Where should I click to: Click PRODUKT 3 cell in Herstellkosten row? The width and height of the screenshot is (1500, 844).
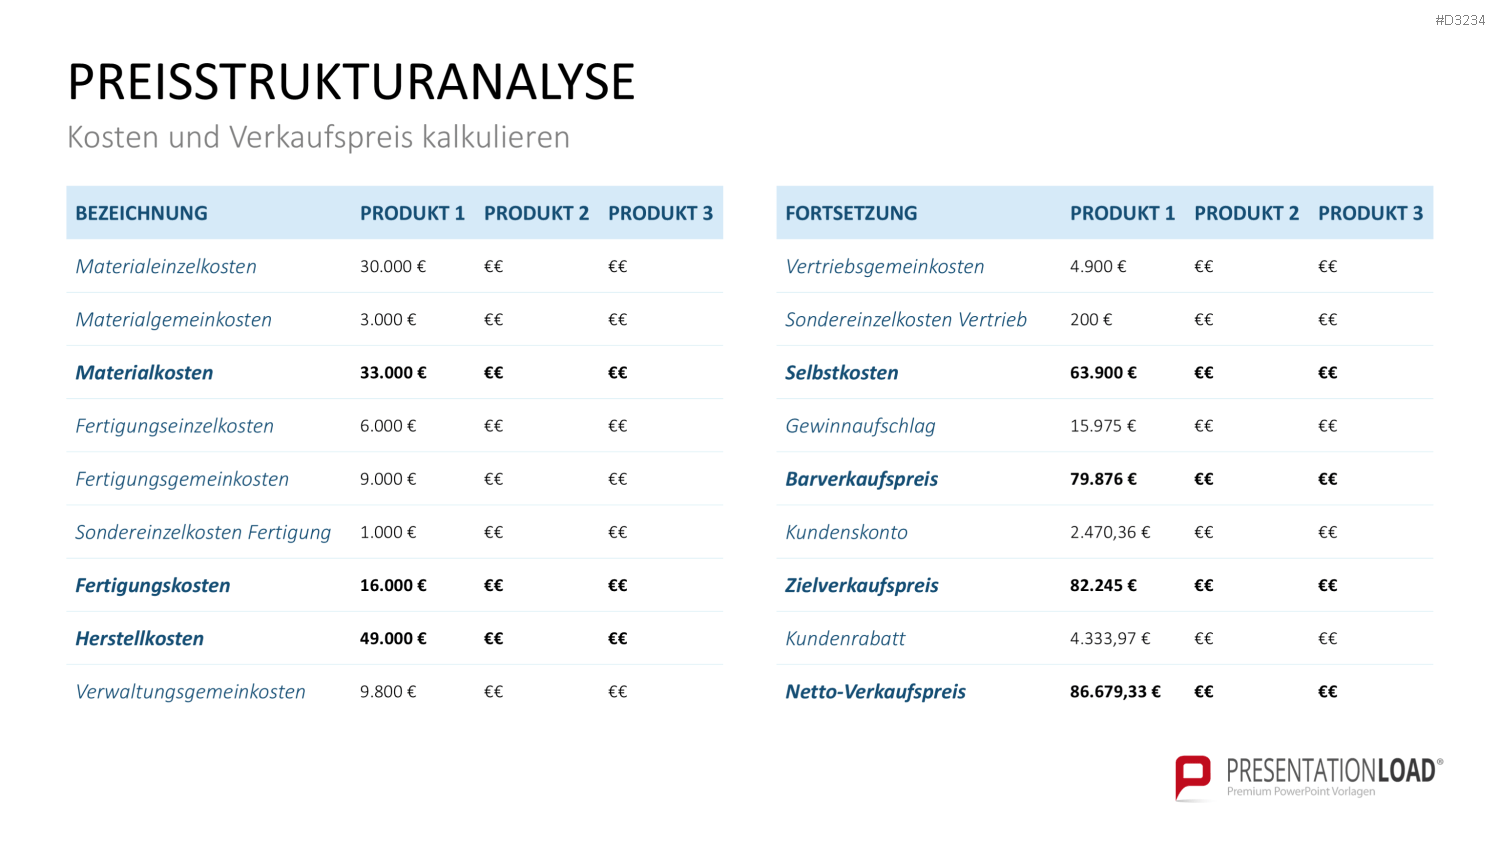click(x=617, y=638)
